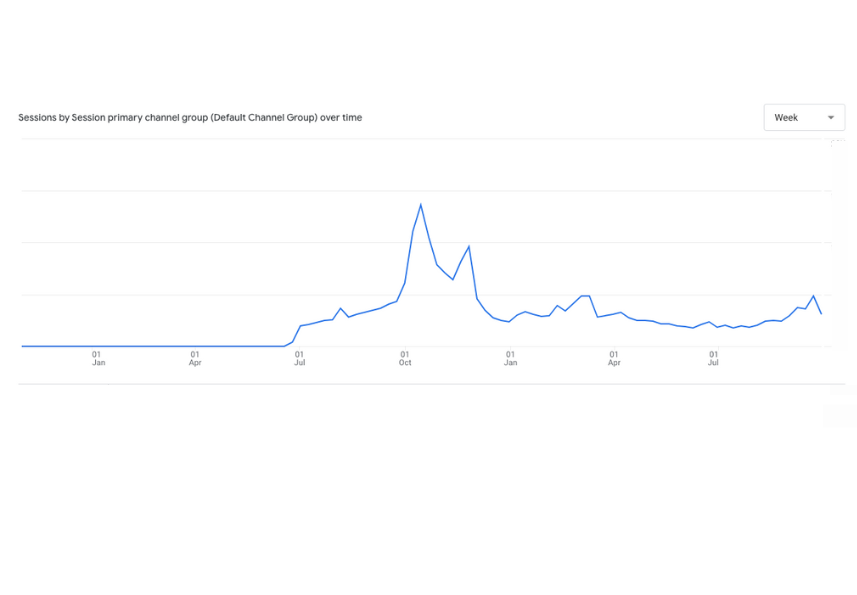Click the flat-topped peak before the second April label
Viewport: 857px width, 595px height.
tap(585, 296)
